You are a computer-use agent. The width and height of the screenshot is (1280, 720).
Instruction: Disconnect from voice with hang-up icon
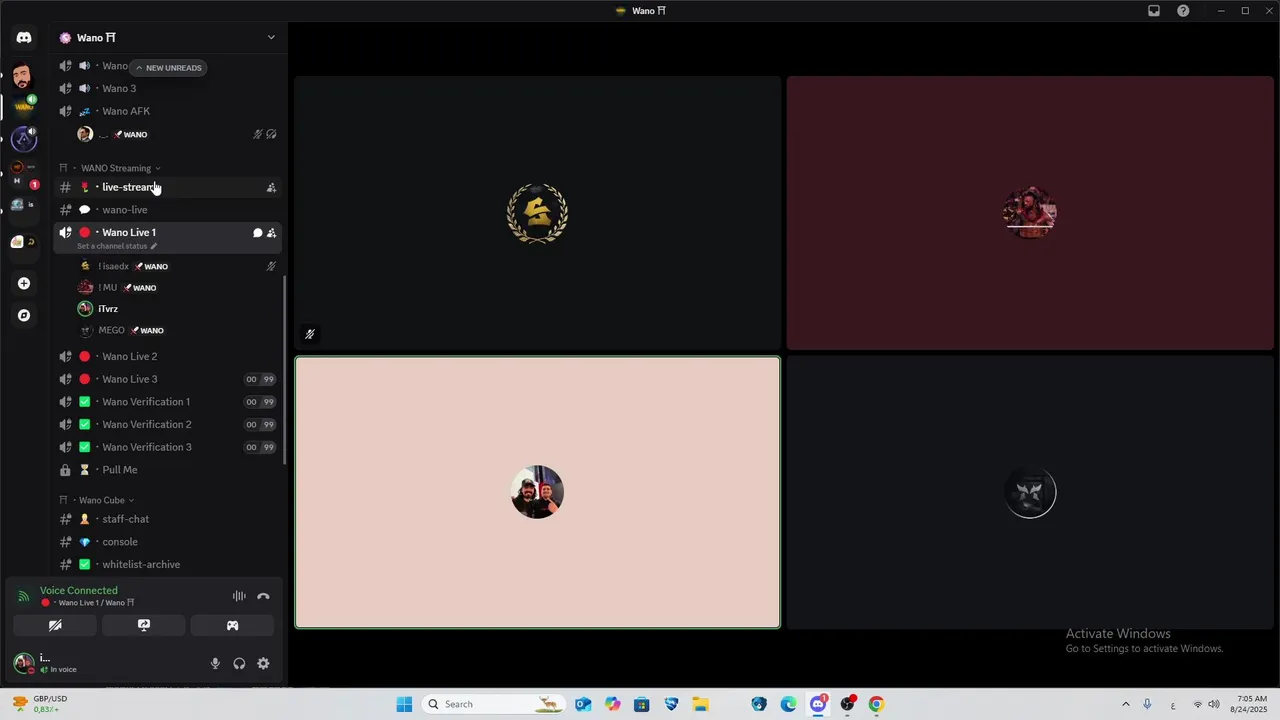(x=263, y=596)
